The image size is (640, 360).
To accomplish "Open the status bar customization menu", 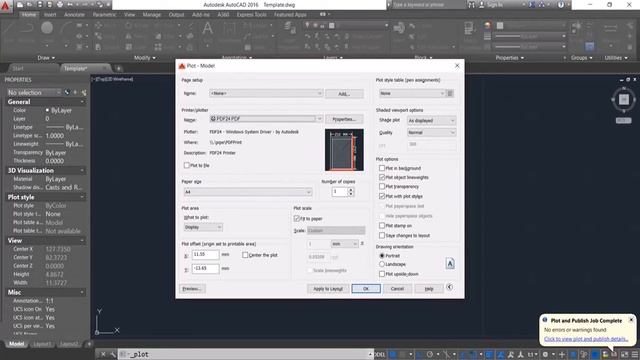I will [635, 354].
